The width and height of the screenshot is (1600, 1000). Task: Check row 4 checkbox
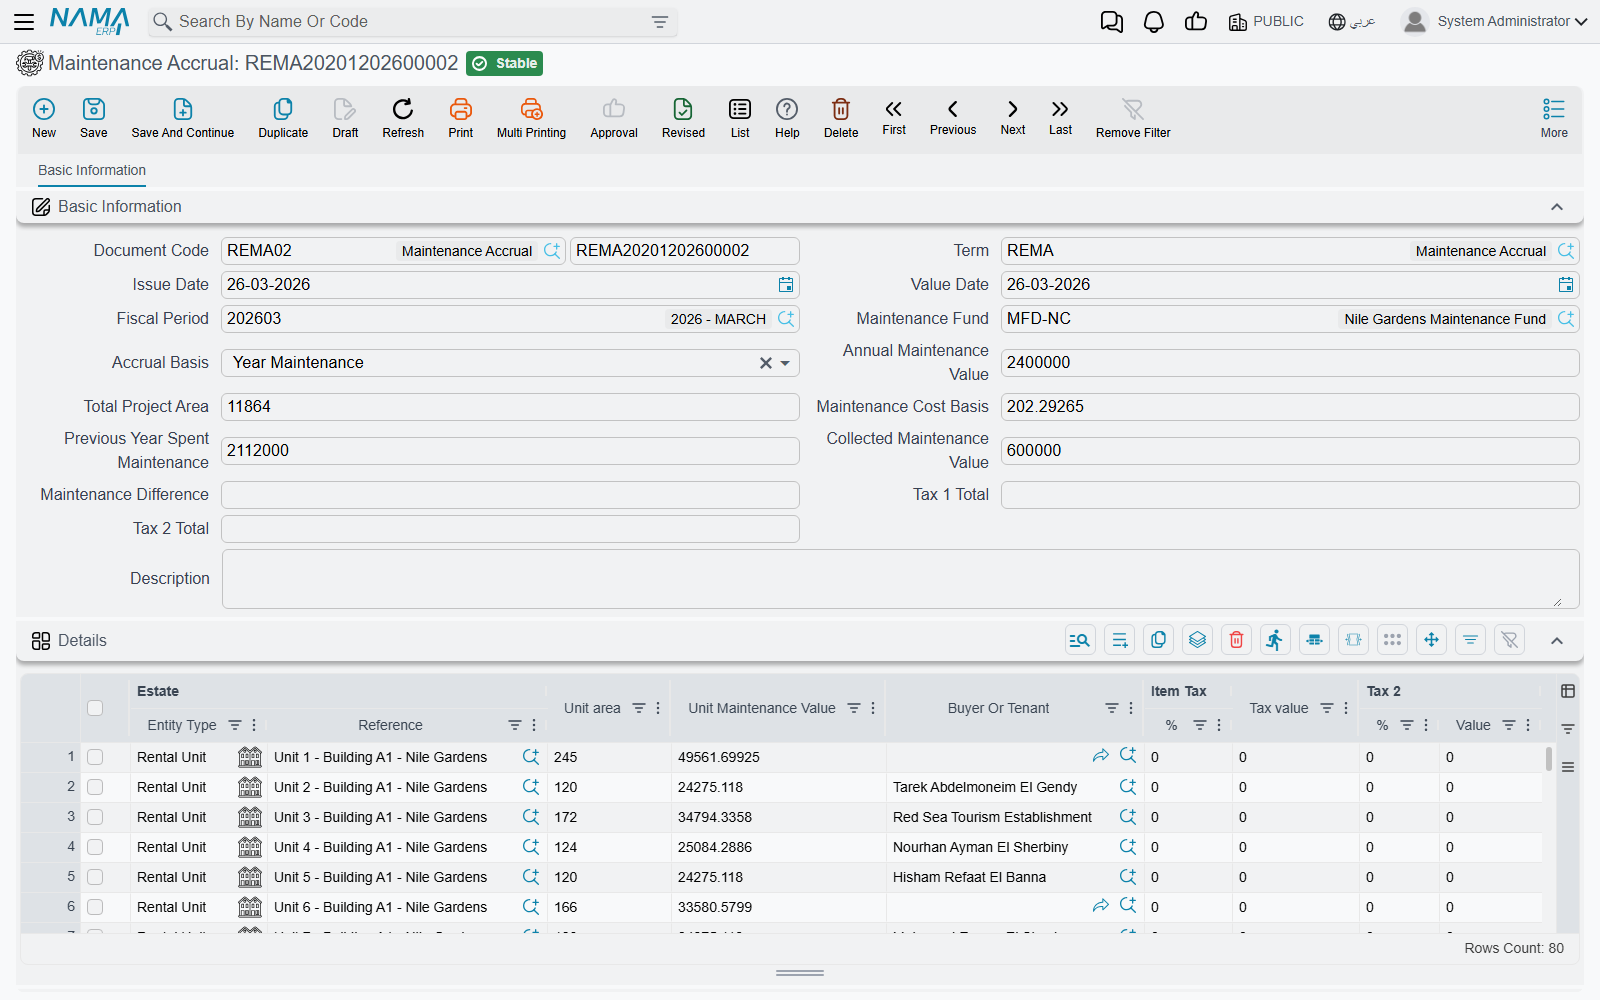[x=95, y=847]
